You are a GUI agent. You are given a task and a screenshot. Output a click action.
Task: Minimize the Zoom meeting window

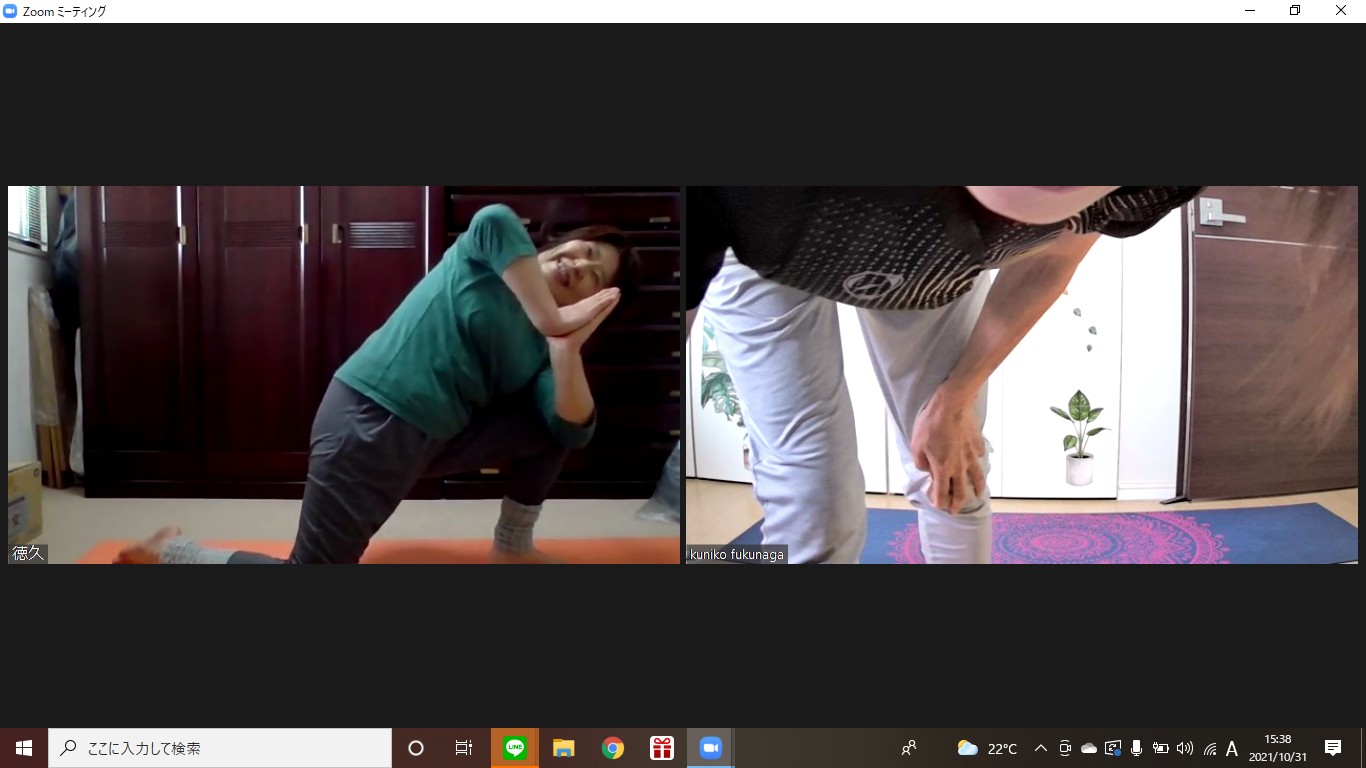tap(1250, 11)
